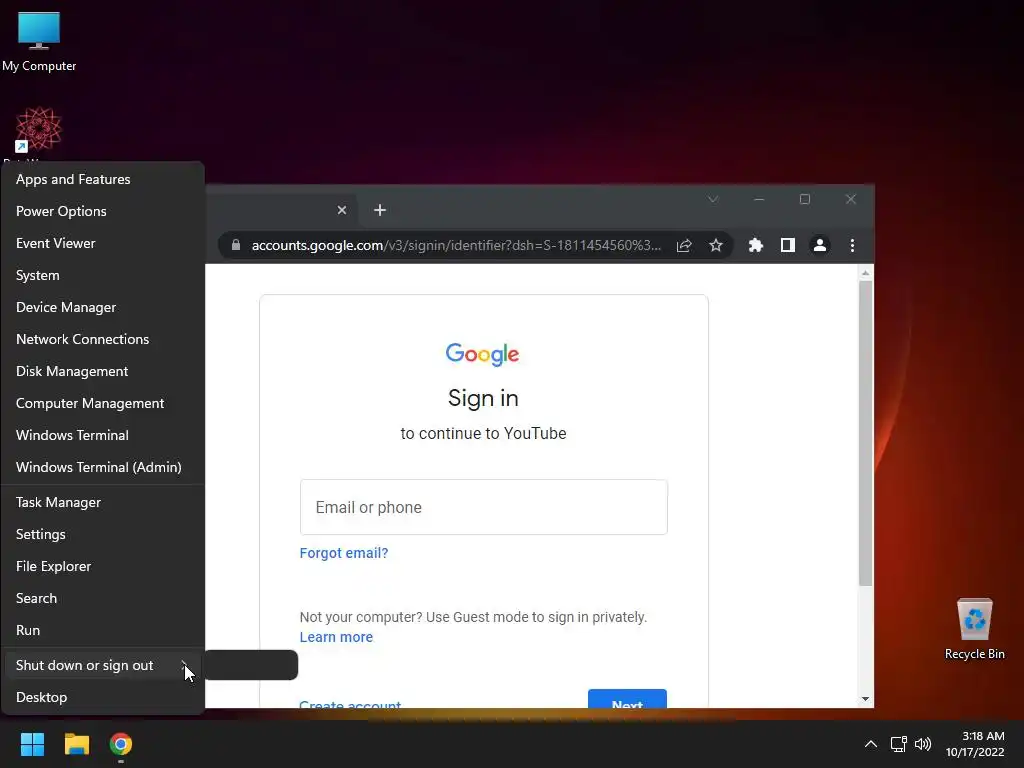Viewport: 1024px width, 768px height.
Task: Minimize the Chrome window
Action: tap(759, 199)
